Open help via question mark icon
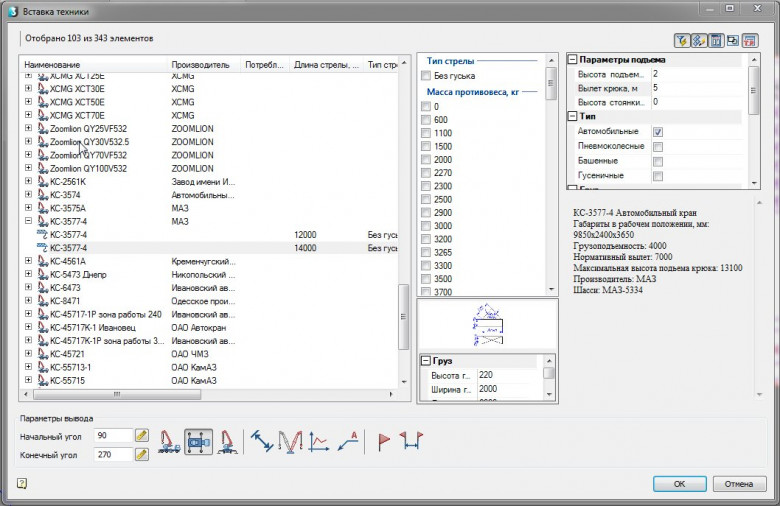Image resolution: width=780 pixels, height=506 pixels. tap(22, 483)
